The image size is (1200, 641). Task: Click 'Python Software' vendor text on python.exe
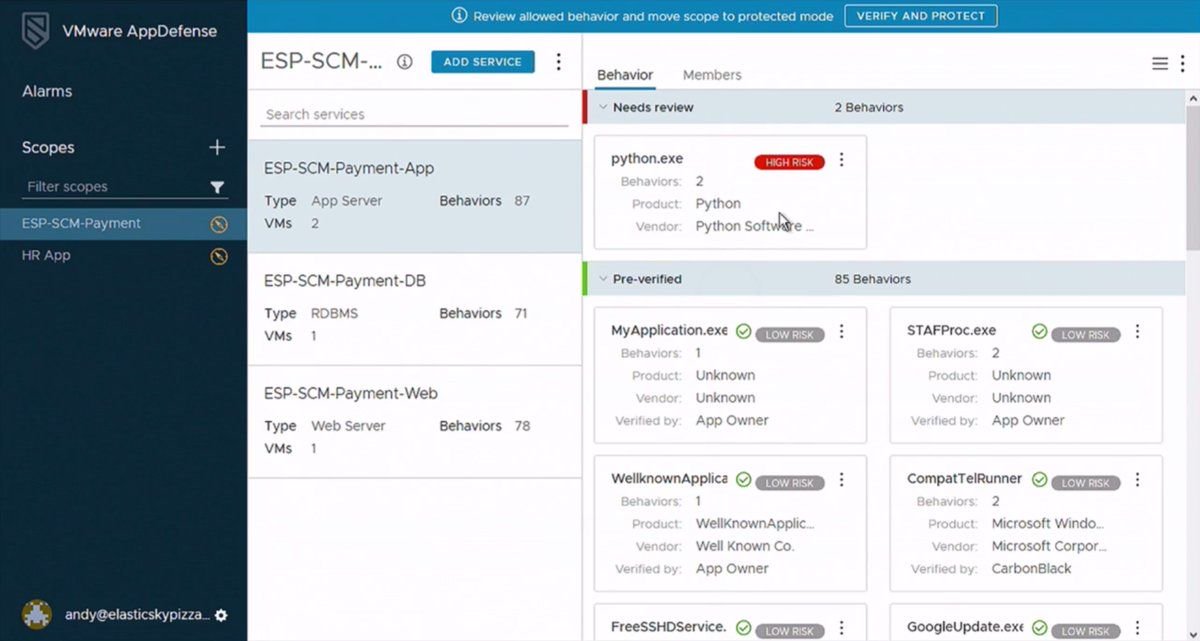click(x=755, y=226)
